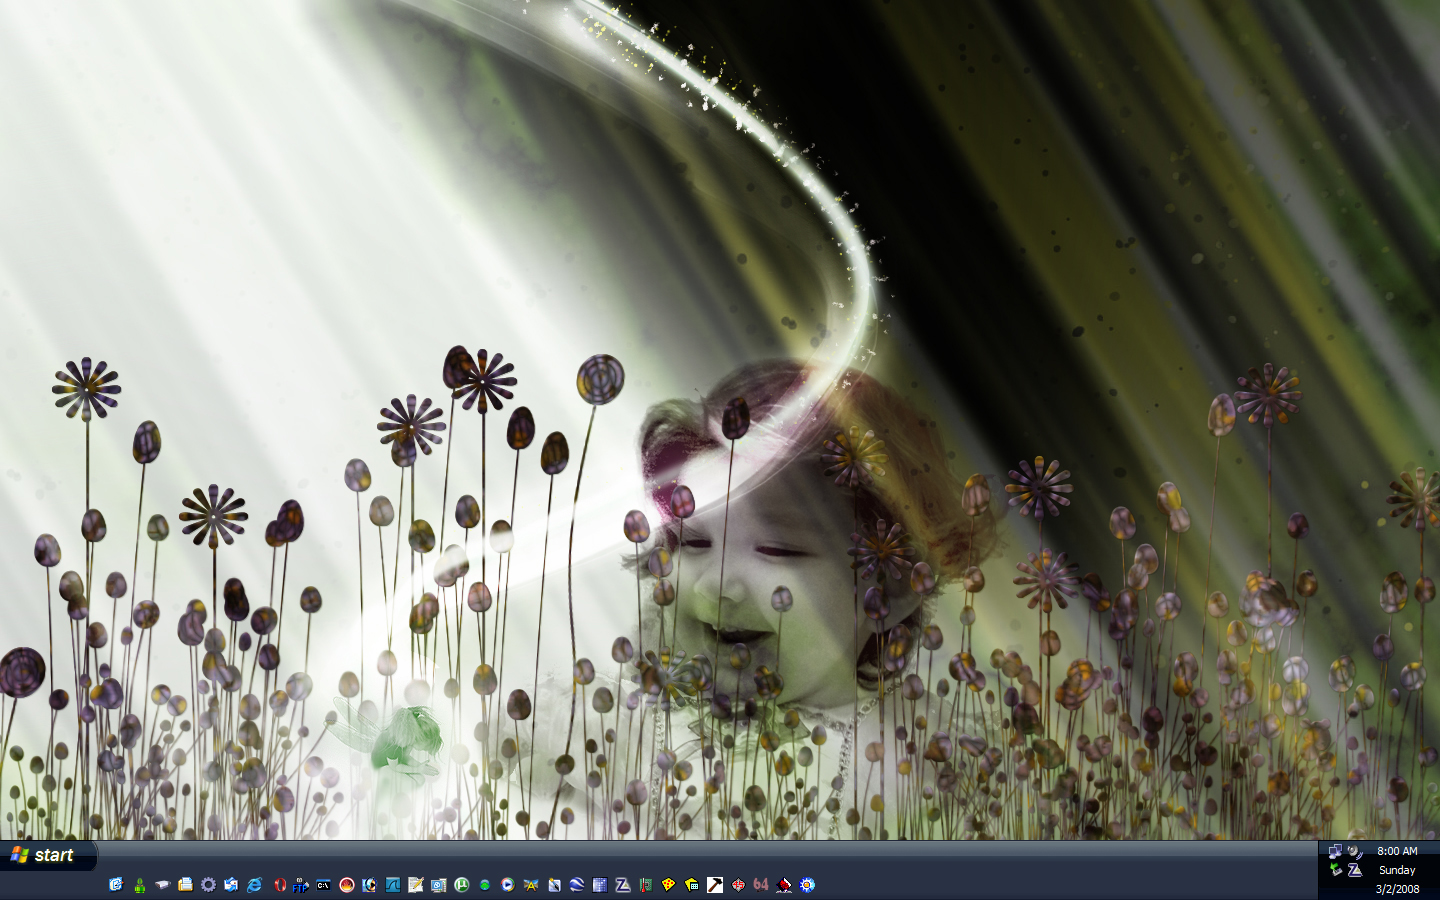Image resolution: width=1440 pixels, height=900 pixels.
Task: Launch Internet Explorer from quick launch
Action: click(254, 885)
